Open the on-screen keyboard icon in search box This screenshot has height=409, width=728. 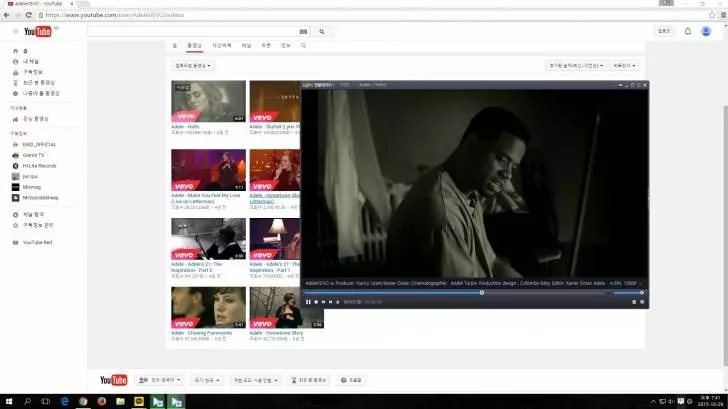point(303,32)
